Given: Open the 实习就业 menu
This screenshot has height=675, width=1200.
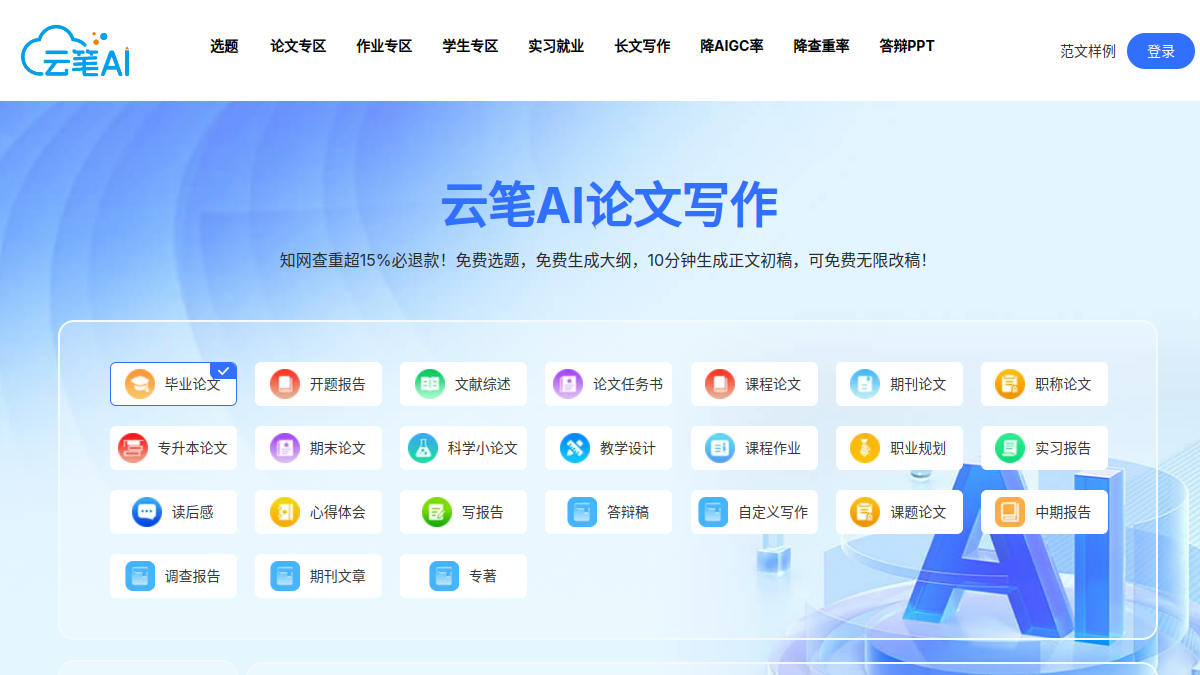Looking at the screenshot, I should tap(556, 46).
